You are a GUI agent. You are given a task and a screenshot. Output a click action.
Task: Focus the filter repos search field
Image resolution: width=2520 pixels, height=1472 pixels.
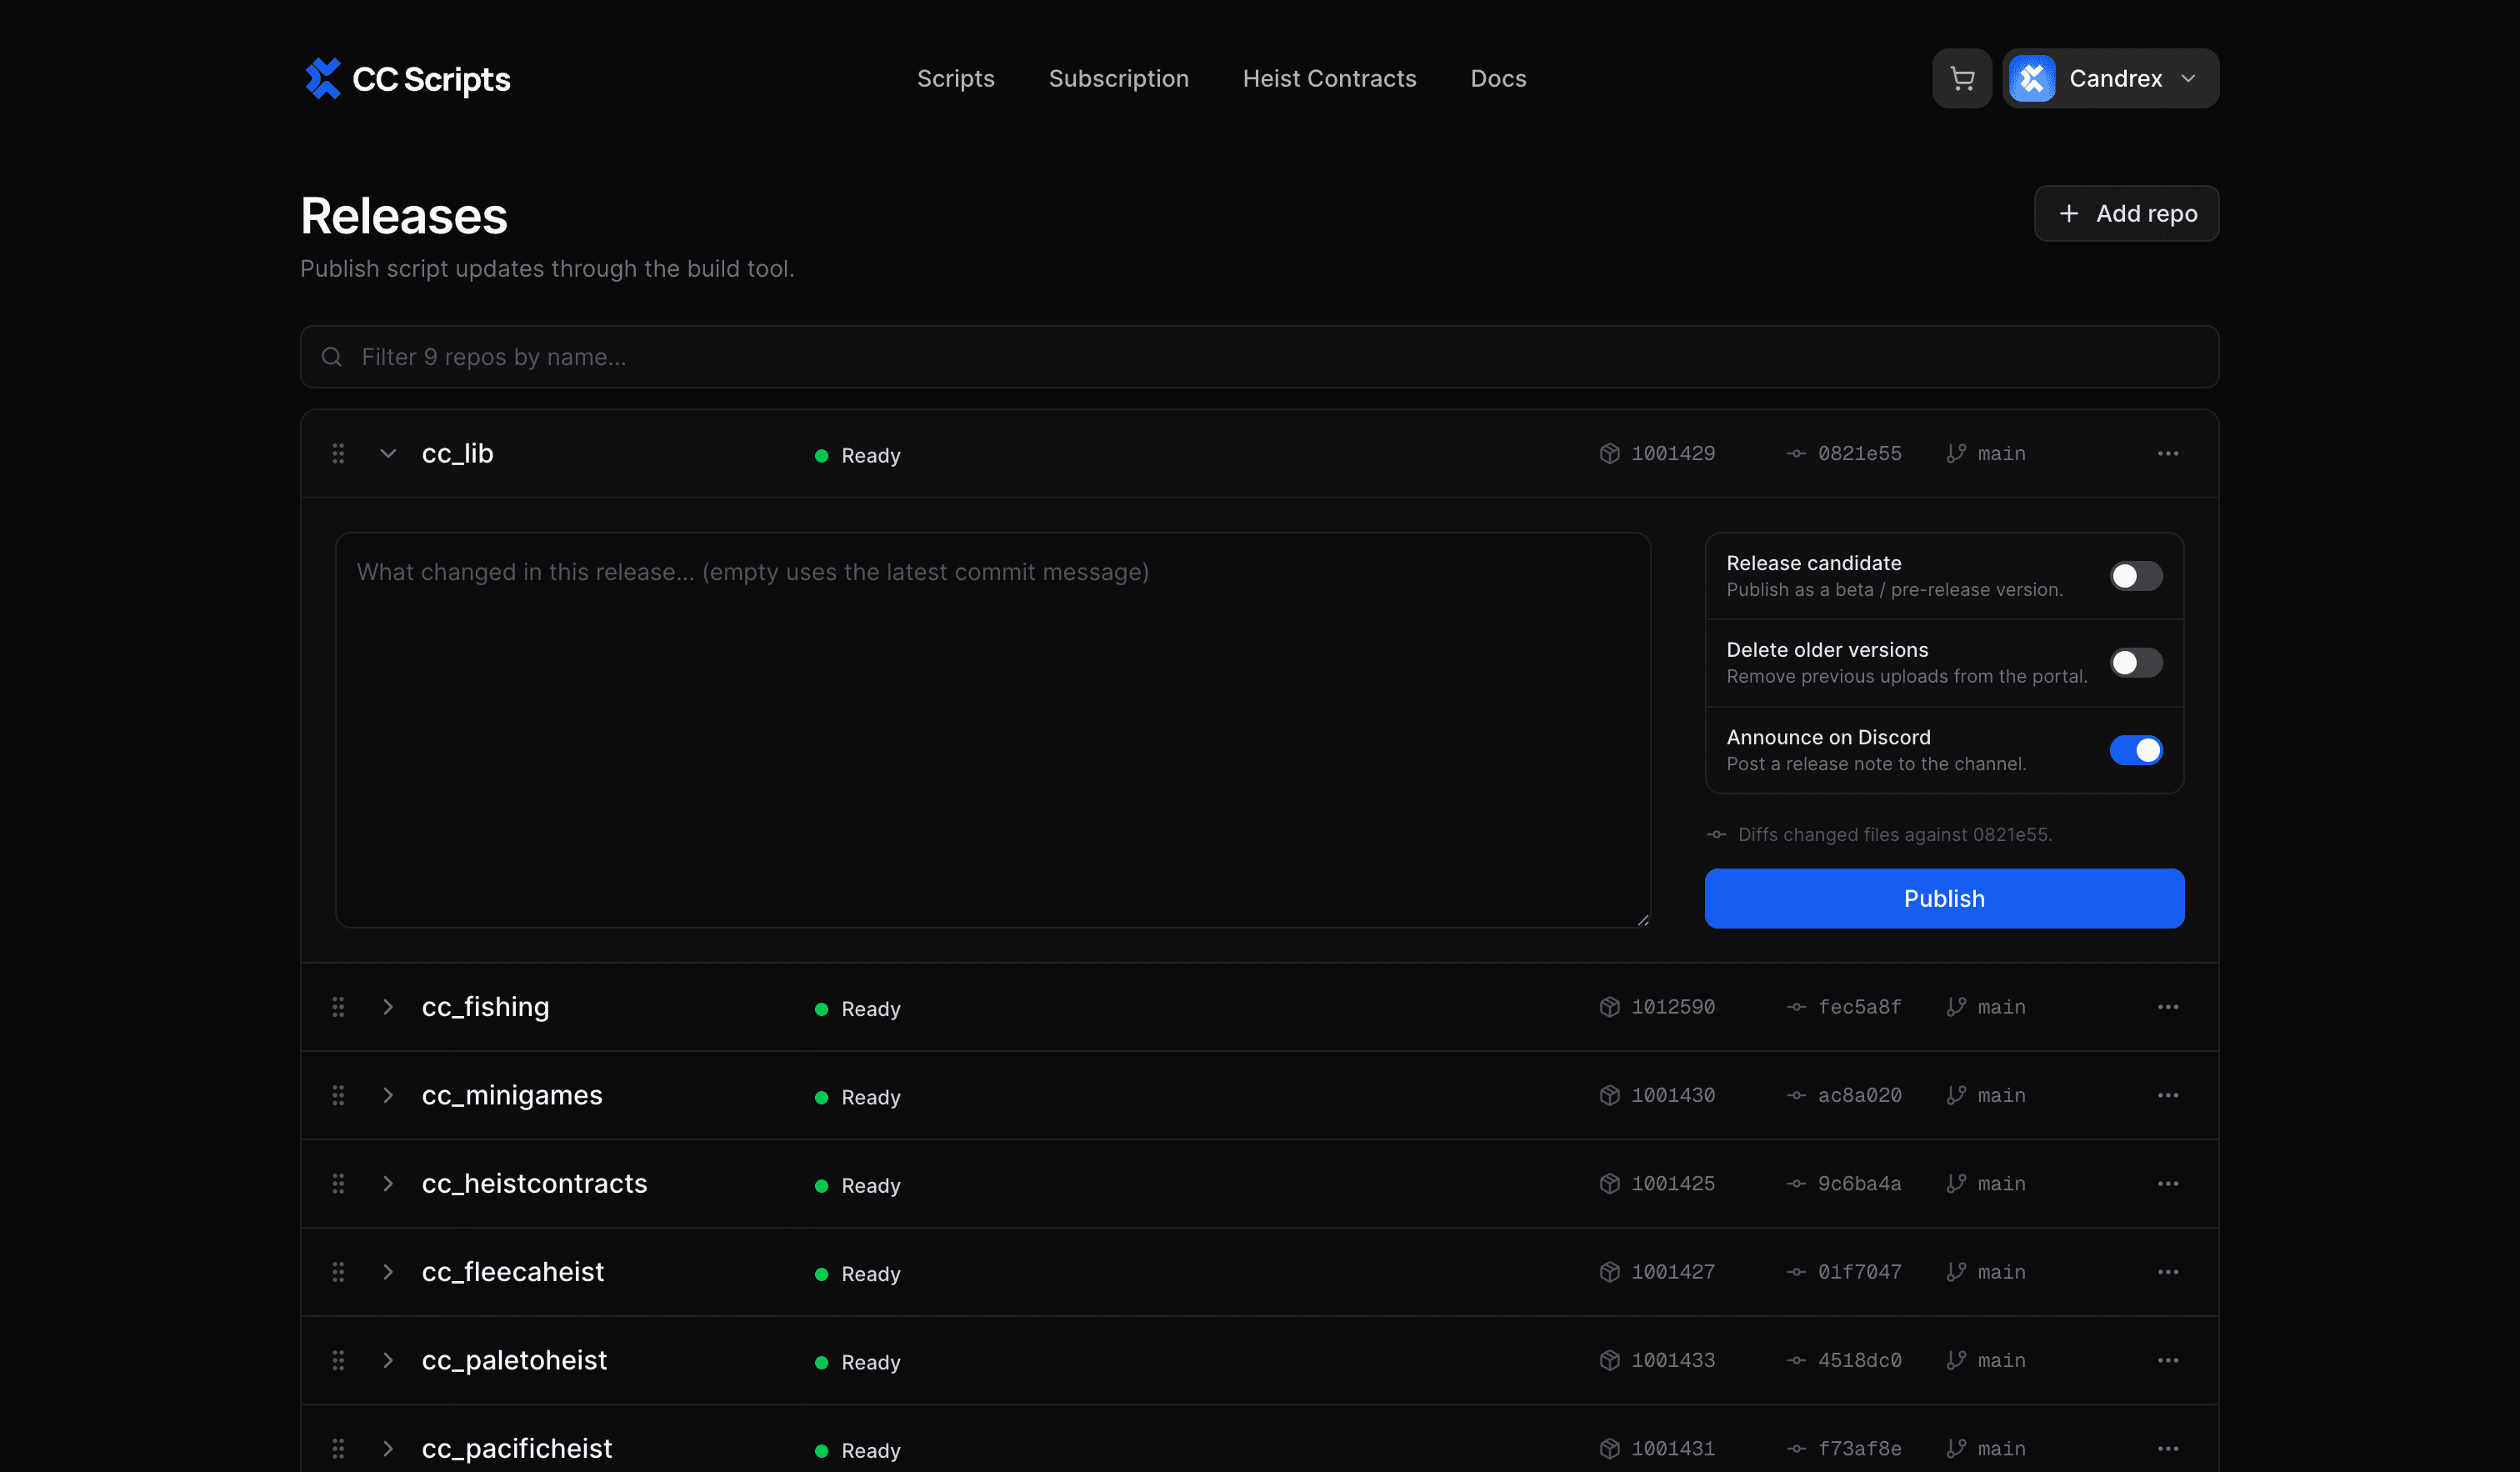(x=1259, y=357)
